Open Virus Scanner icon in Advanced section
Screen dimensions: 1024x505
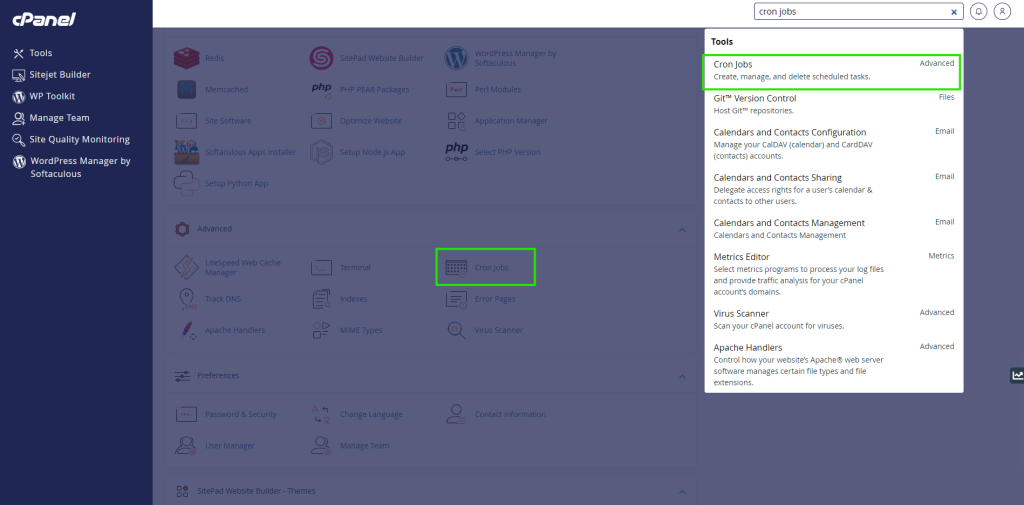456,330
